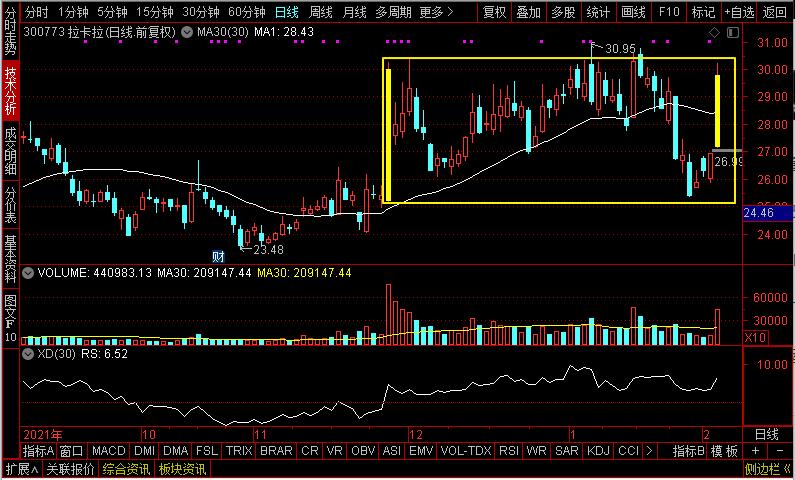Select 技术分析 sidebar tab
Viewport: 795px width, 480px height.
coord(10,91)
